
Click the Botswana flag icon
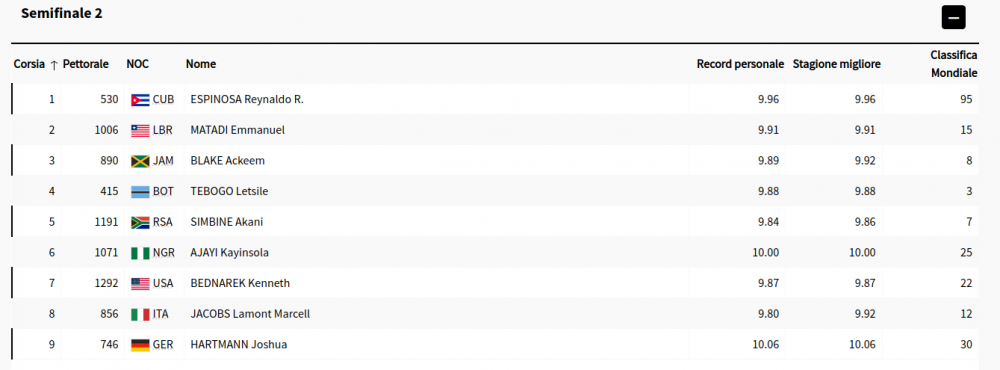pos(140,191)
